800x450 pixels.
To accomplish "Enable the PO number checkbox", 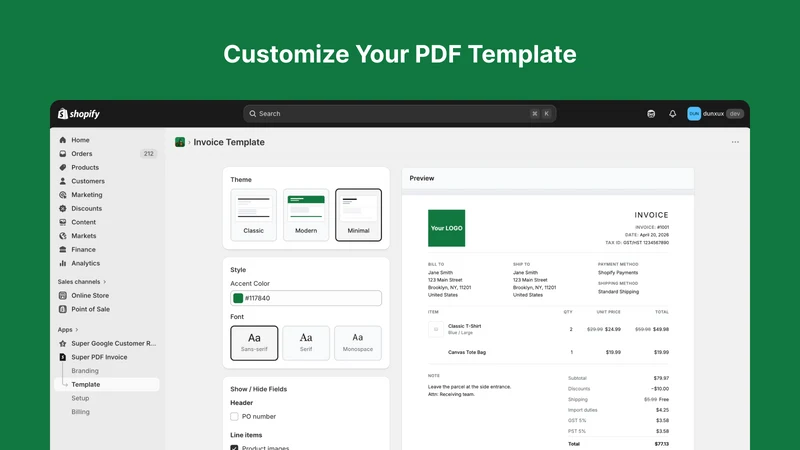I will click(234, 416).
